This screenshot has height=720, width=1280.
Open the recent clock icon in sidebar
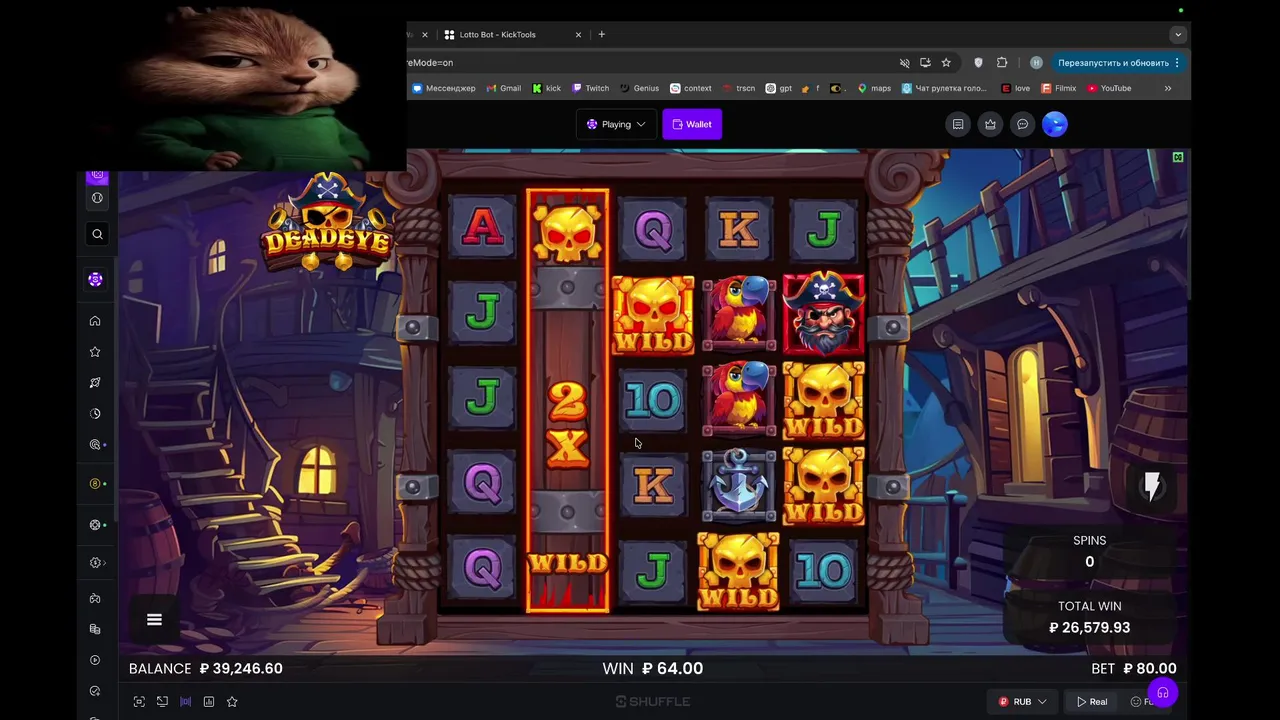tap(95, 413)
